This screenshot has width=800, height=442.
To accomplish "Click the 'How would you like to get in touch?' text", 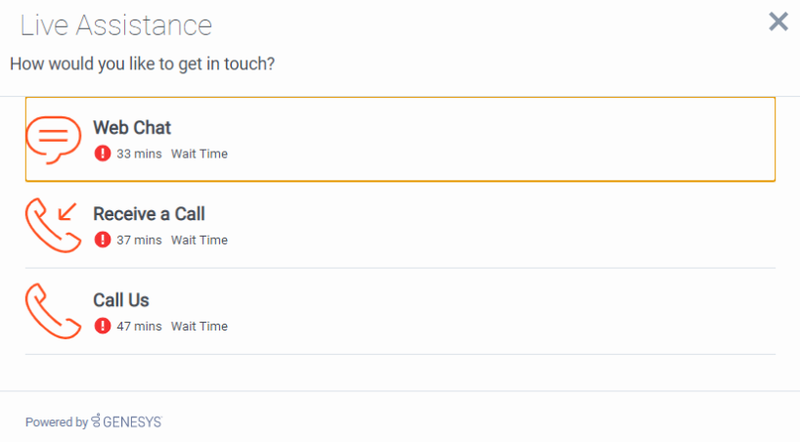I will (142, 64).
